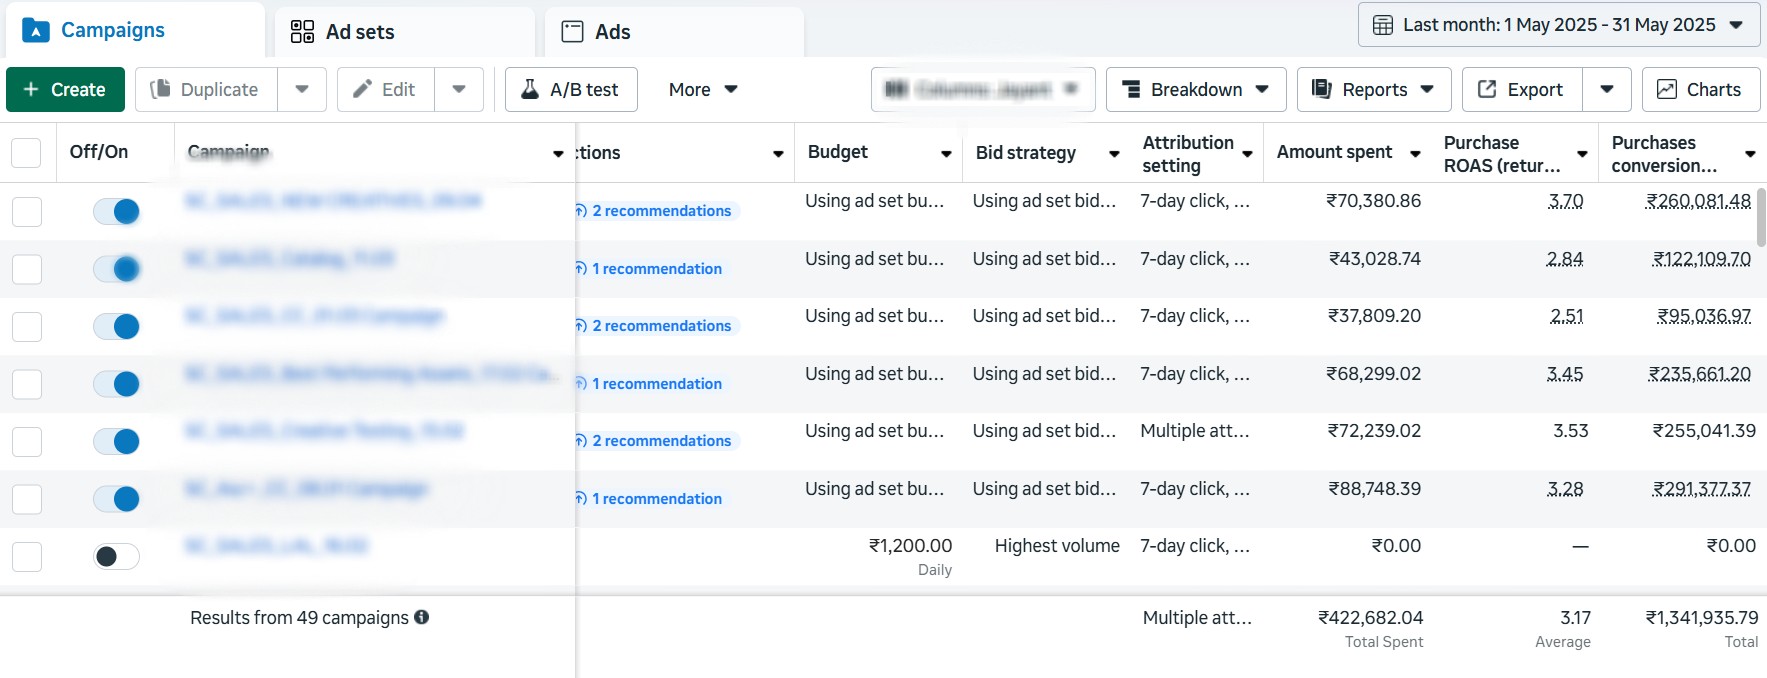Click the Reports document icon
Image resolution: width=1767 pixels, height=678 pixels.
(x=1321, y=89)
